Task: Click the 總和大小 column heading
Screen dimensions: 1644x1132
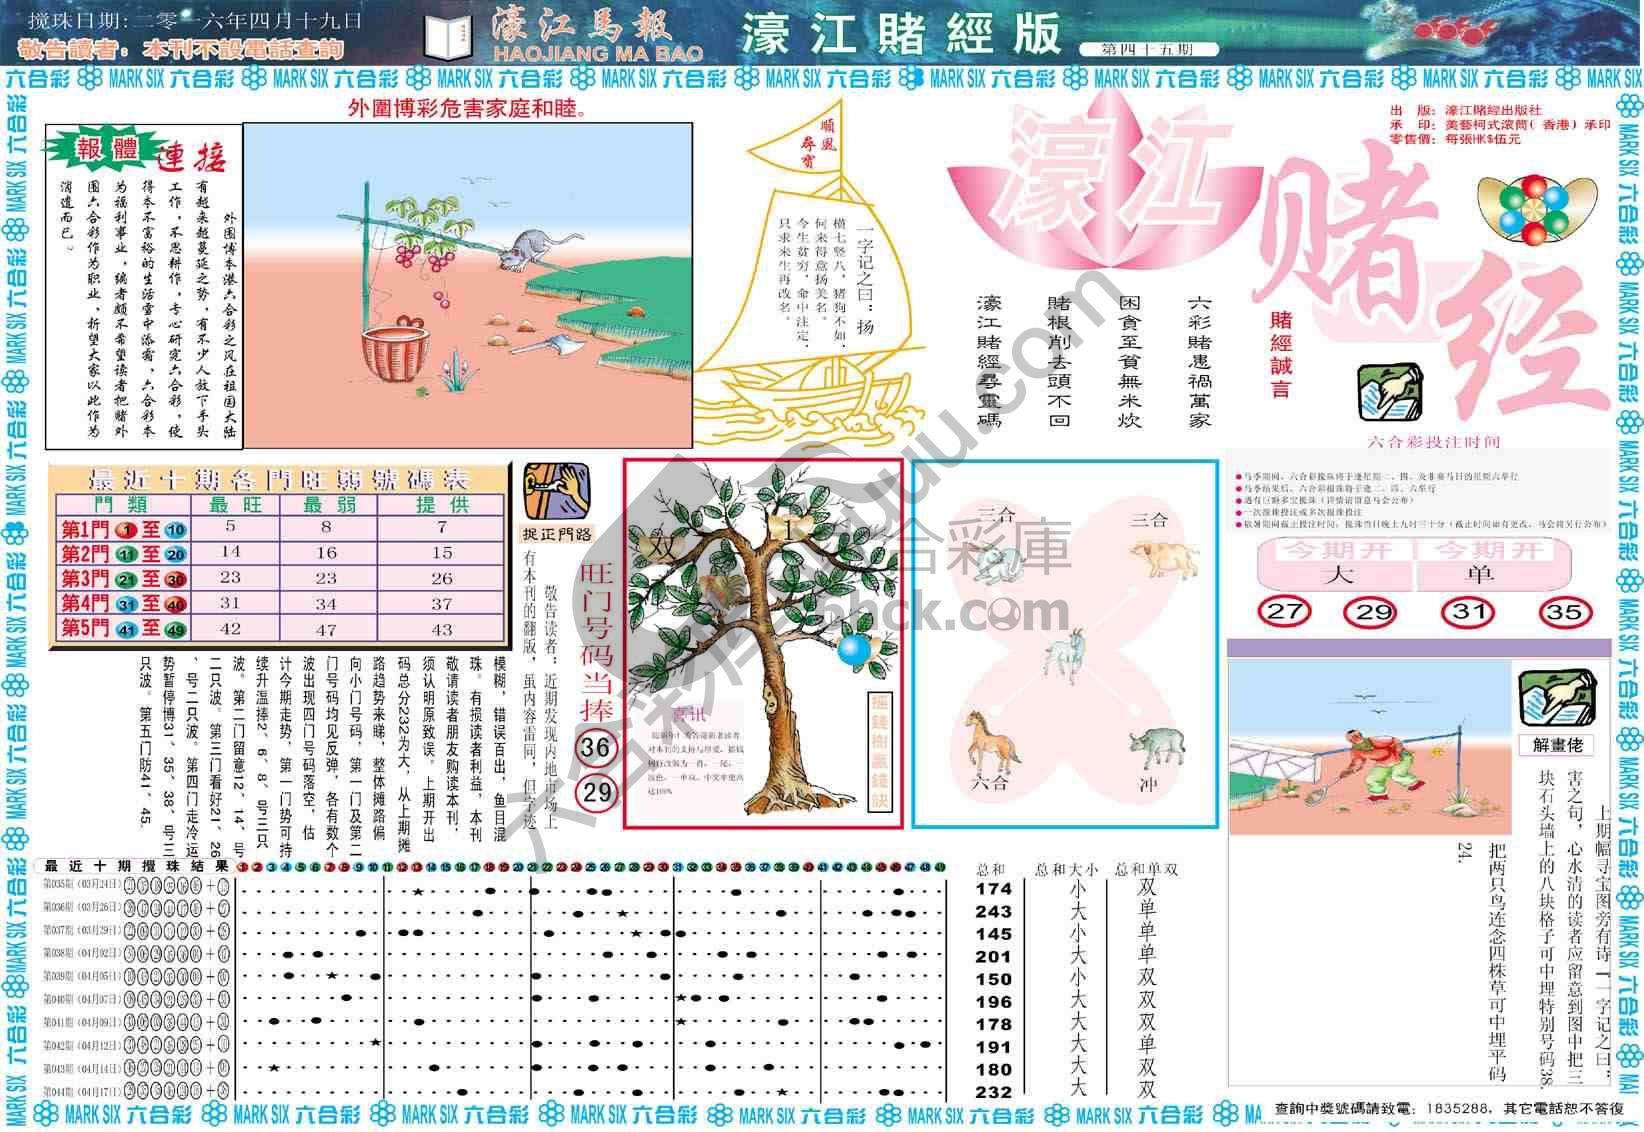Action: point(1066,870)
